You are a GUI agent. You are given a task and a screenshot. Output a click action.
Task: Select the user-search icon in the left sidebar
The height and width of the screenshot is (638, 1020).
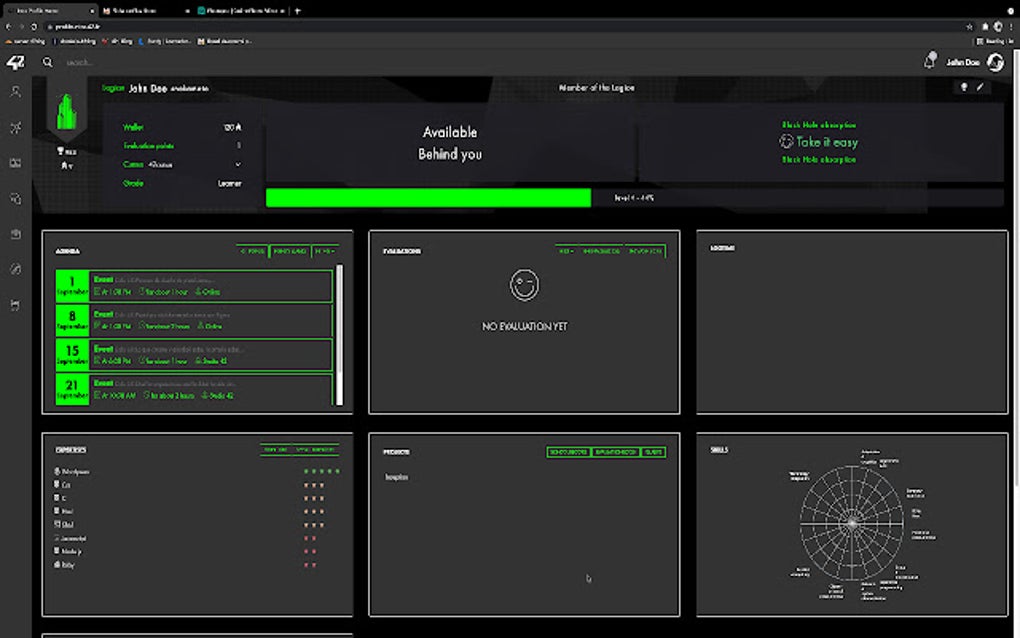pyautogui.click(x=15, y=92)
